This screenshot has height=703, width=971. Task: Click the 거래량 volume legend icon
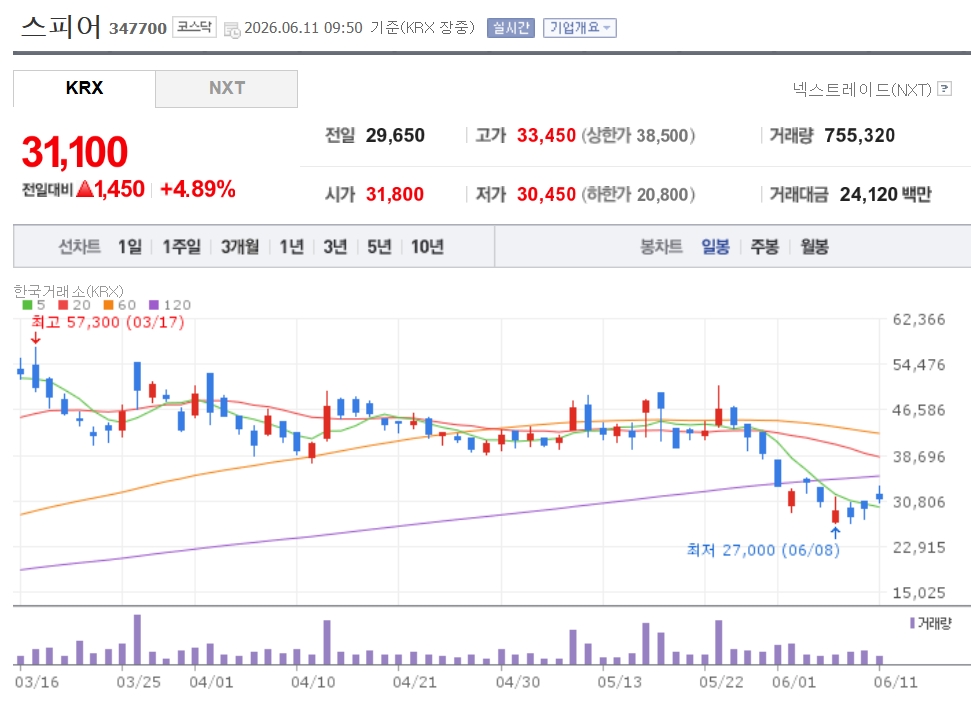pos(912,623)
